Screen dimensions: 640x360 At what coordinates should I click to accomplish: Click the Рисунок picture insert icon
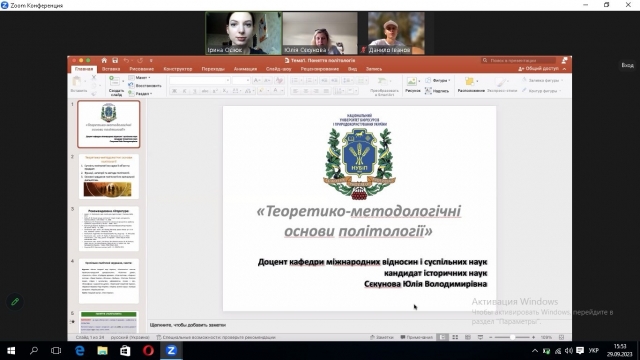(412, 81)
